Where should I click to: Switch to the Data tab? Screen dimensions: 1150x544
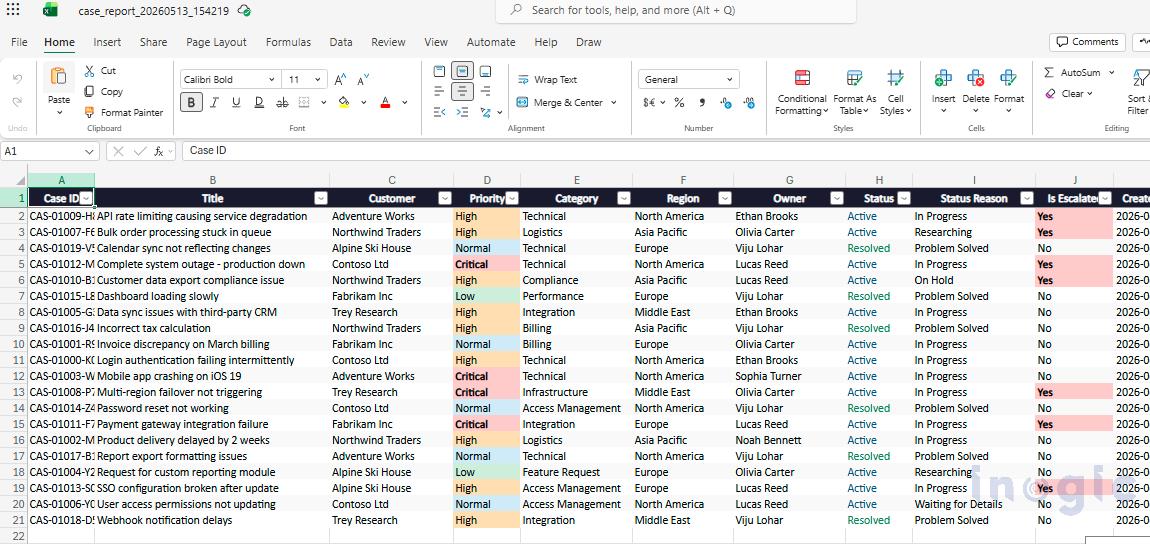341,43
